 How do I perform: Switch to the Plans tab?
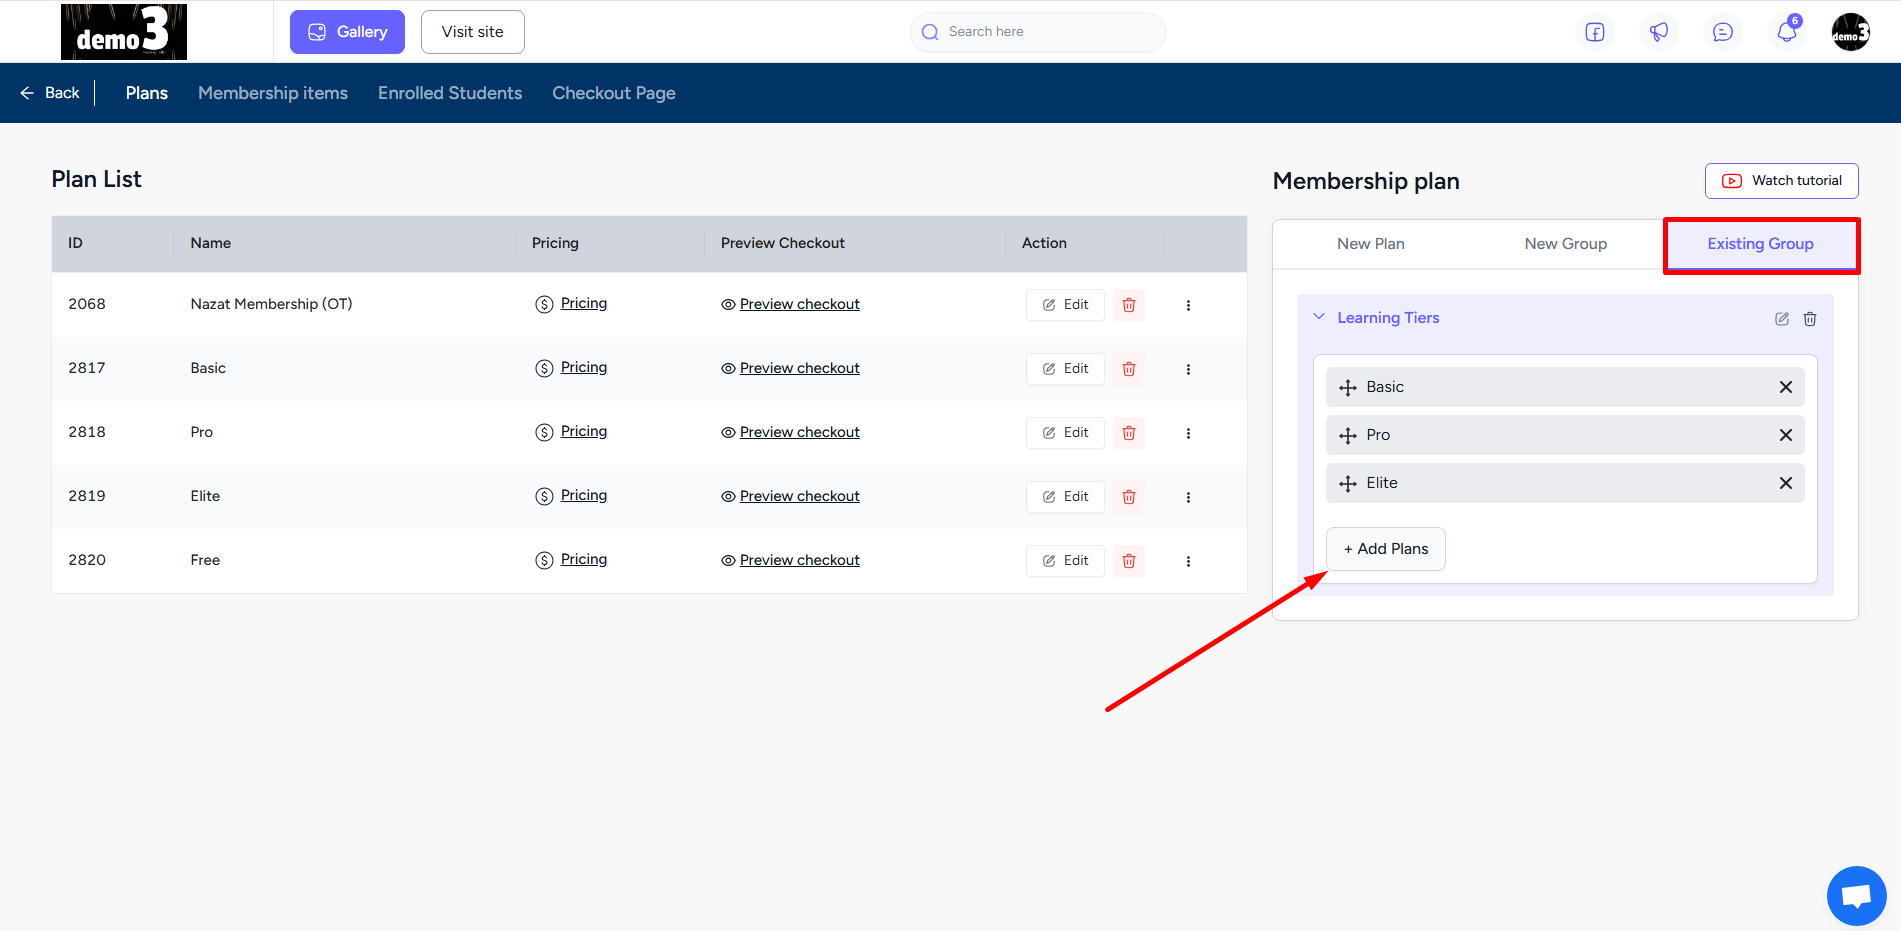tap(147, 93)
